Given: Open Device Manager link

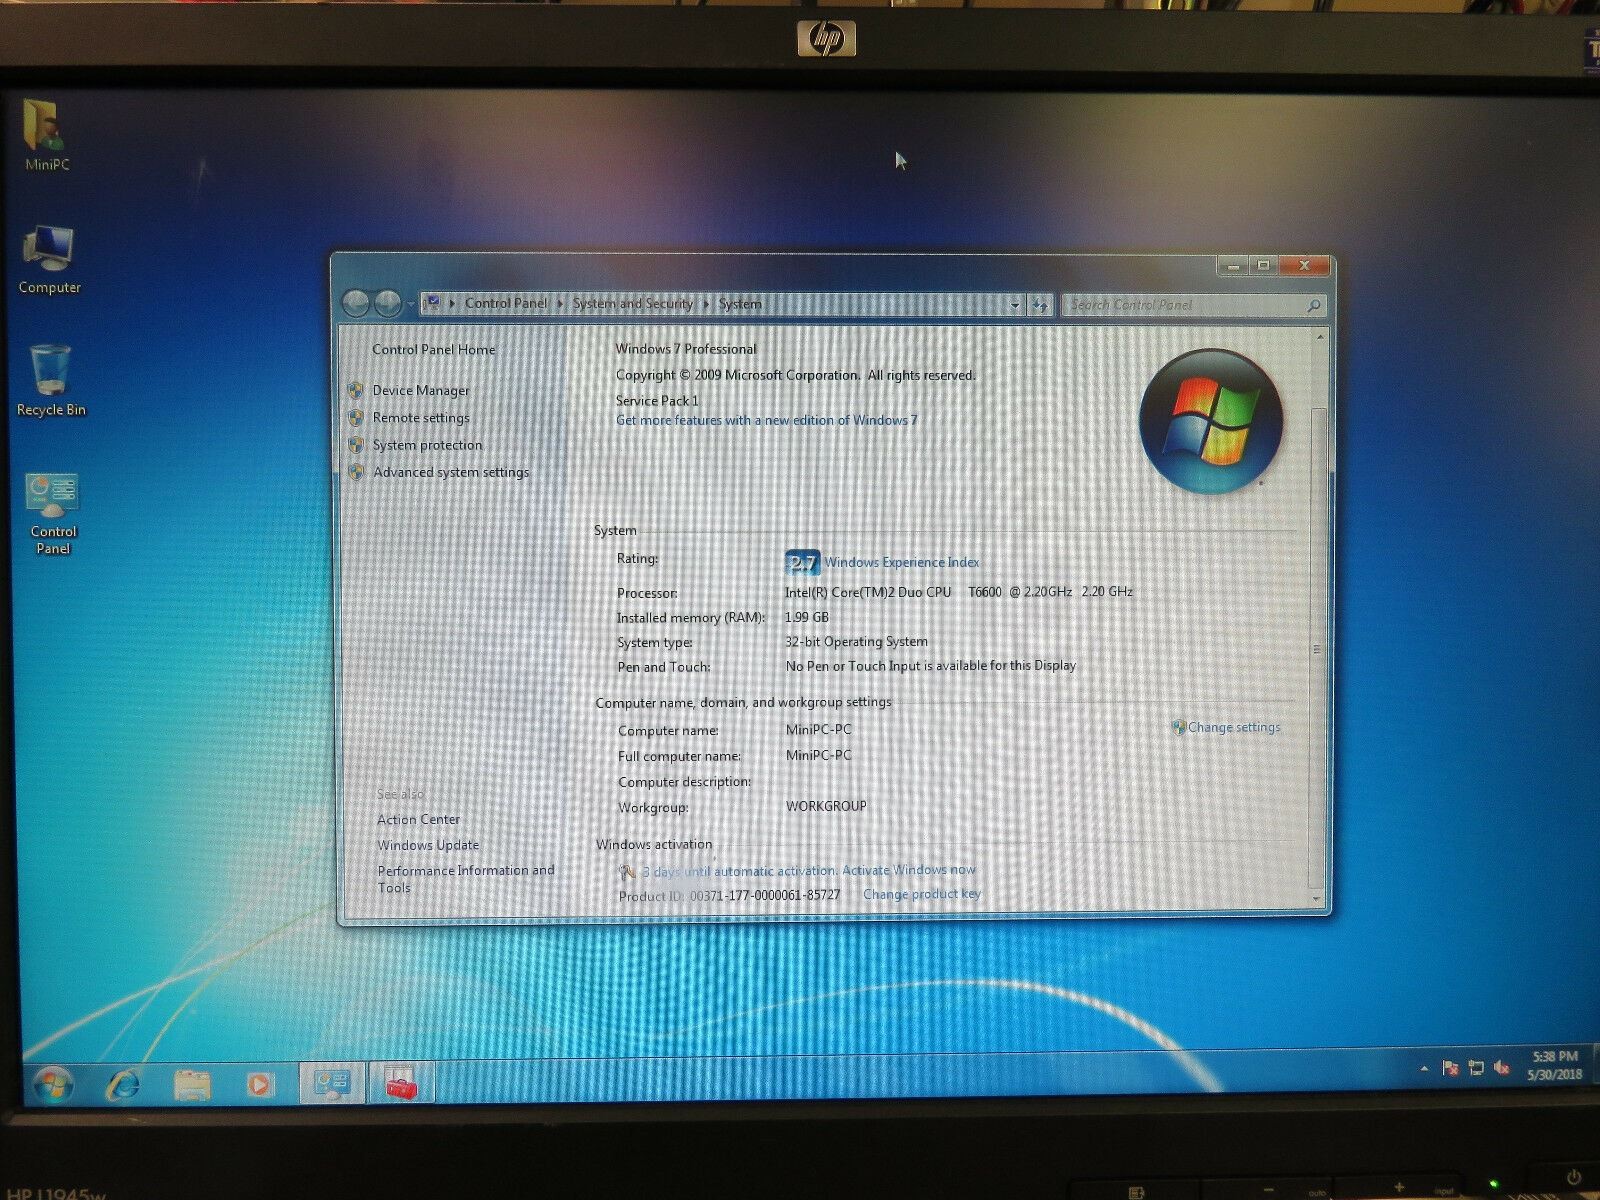Looking at the screenshot, I should 421,390.
